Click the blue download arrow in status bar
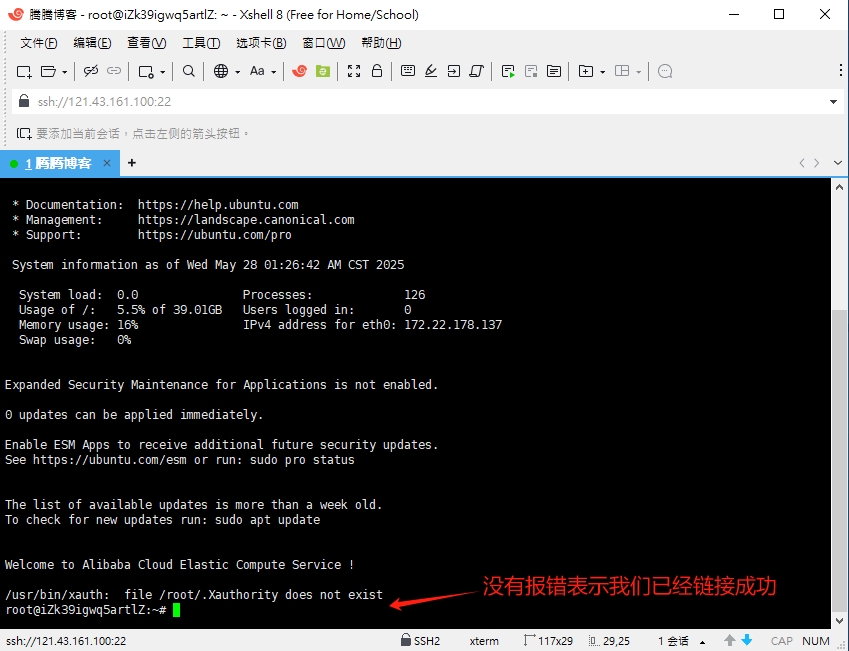 coord(746,640)
